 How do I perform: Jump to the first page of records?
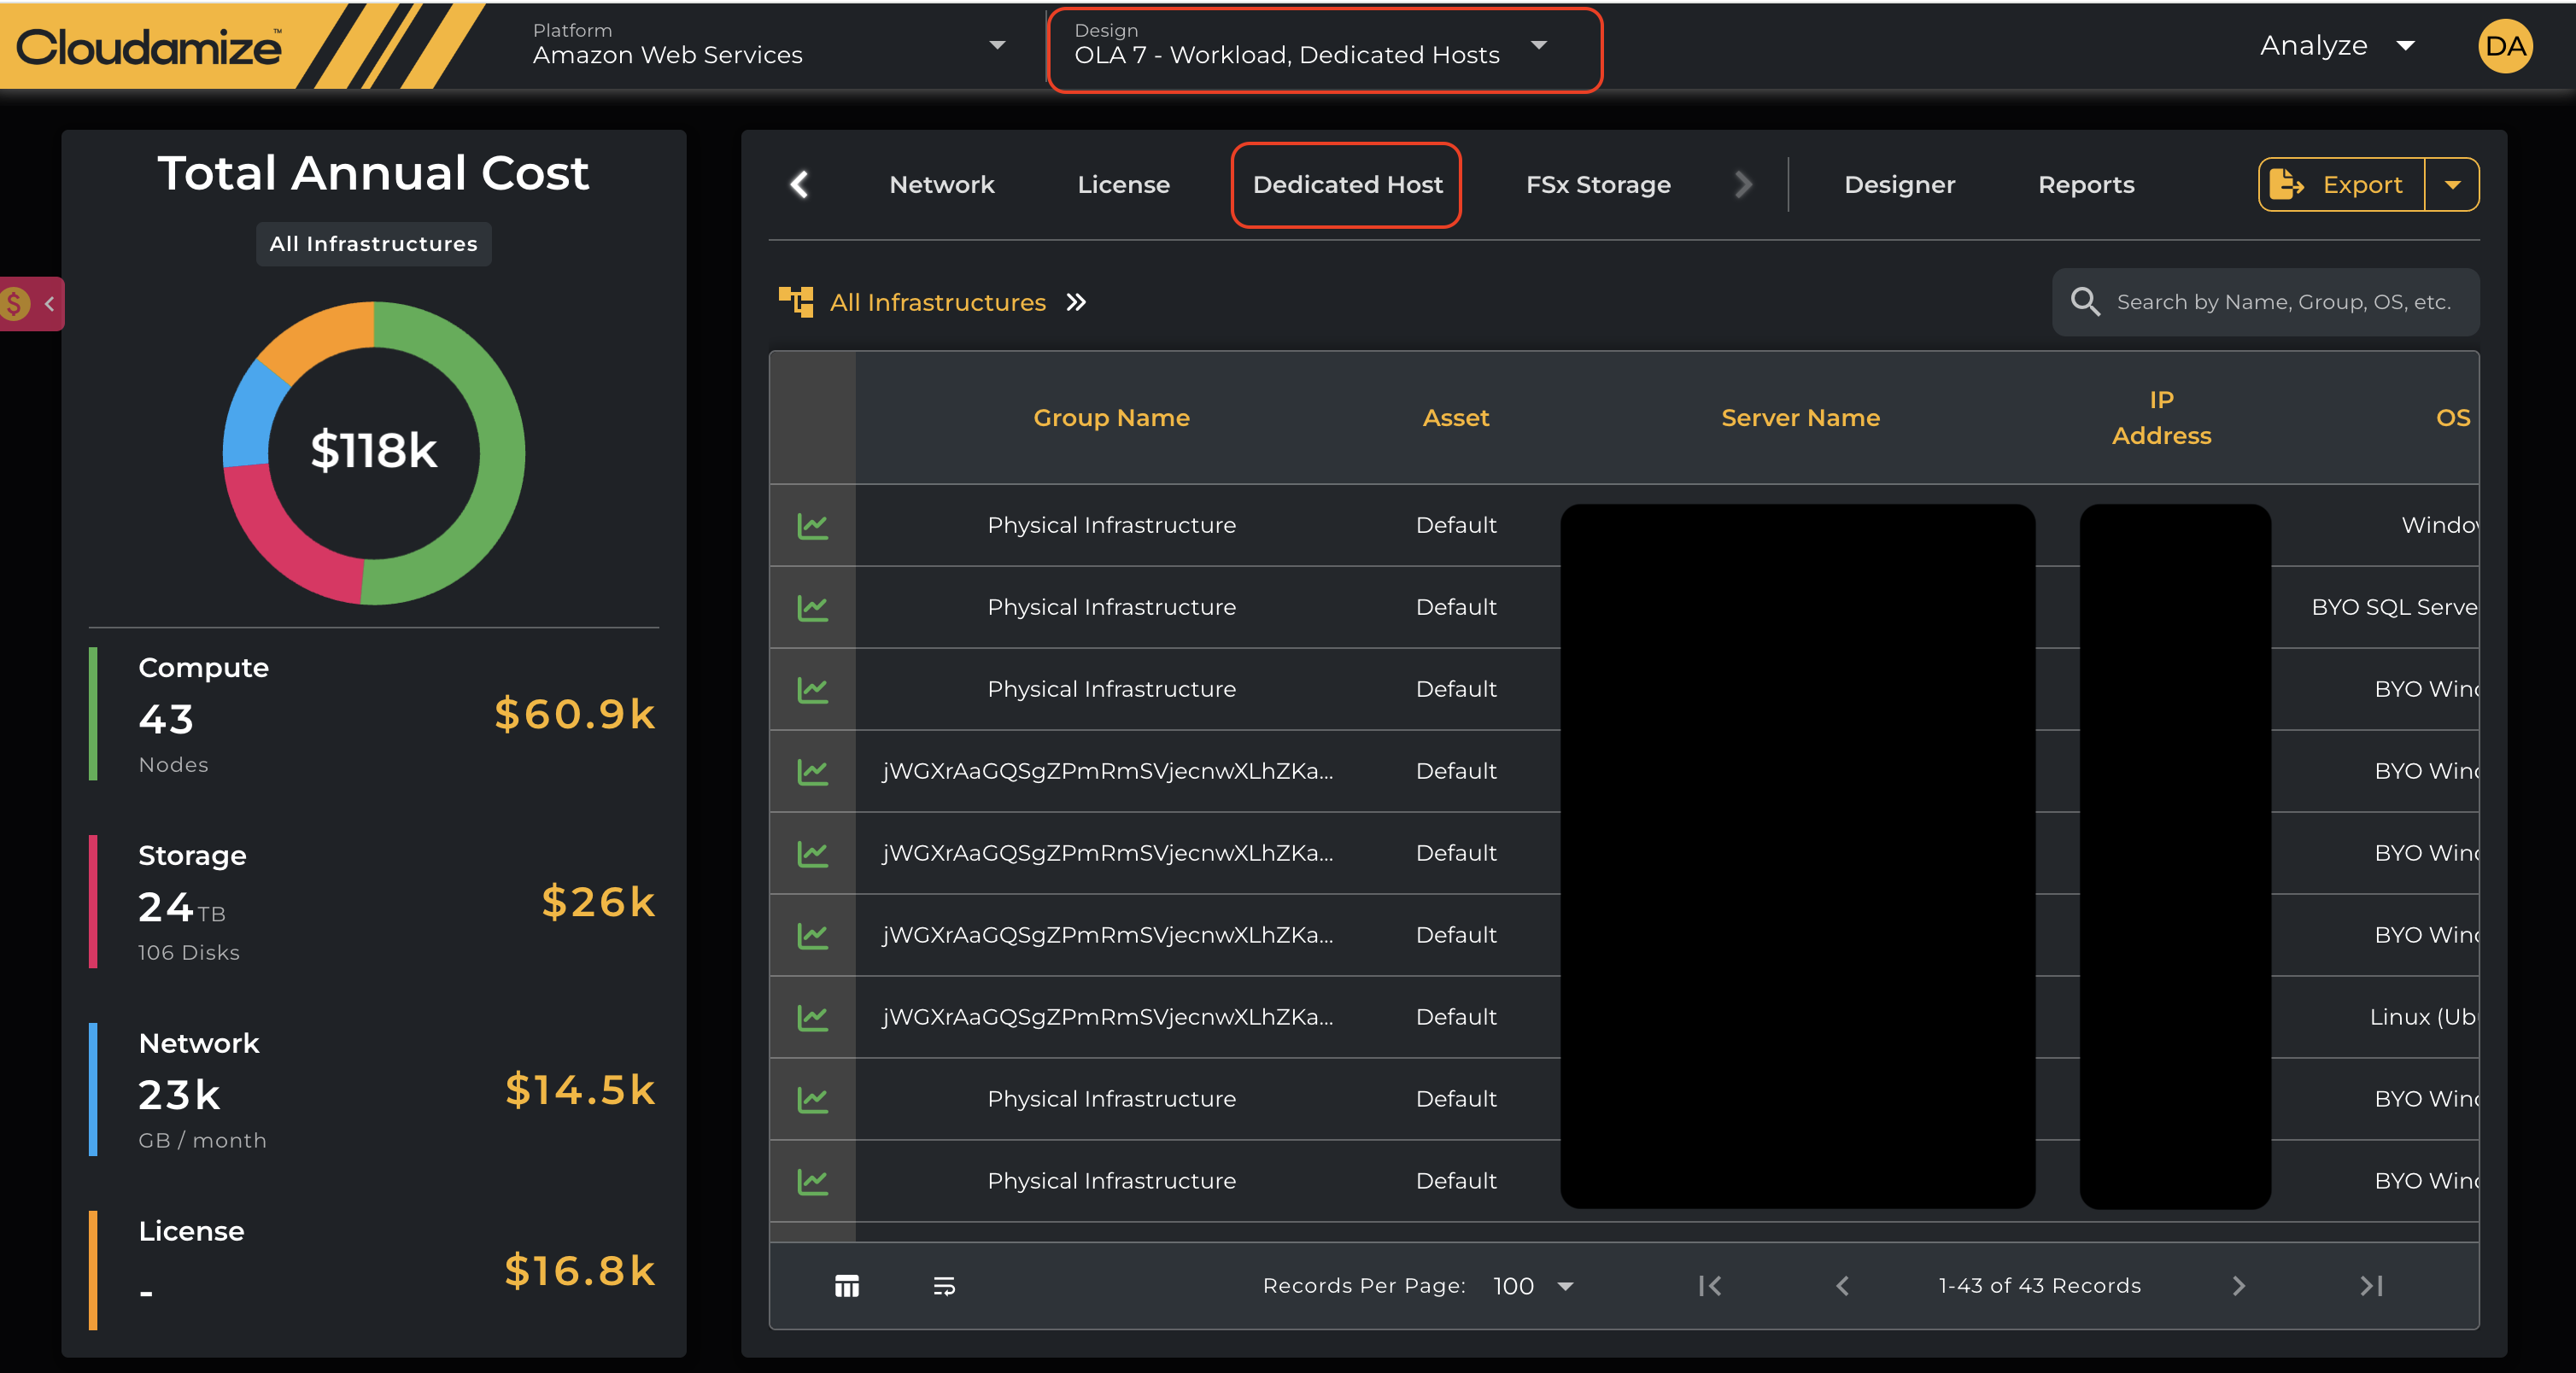point(1710,1286)
